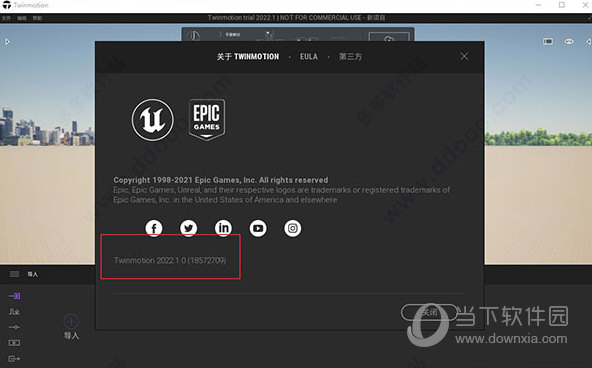Open the Instagram social link icon
Viewport: 592px width, 368px height.
293,228
